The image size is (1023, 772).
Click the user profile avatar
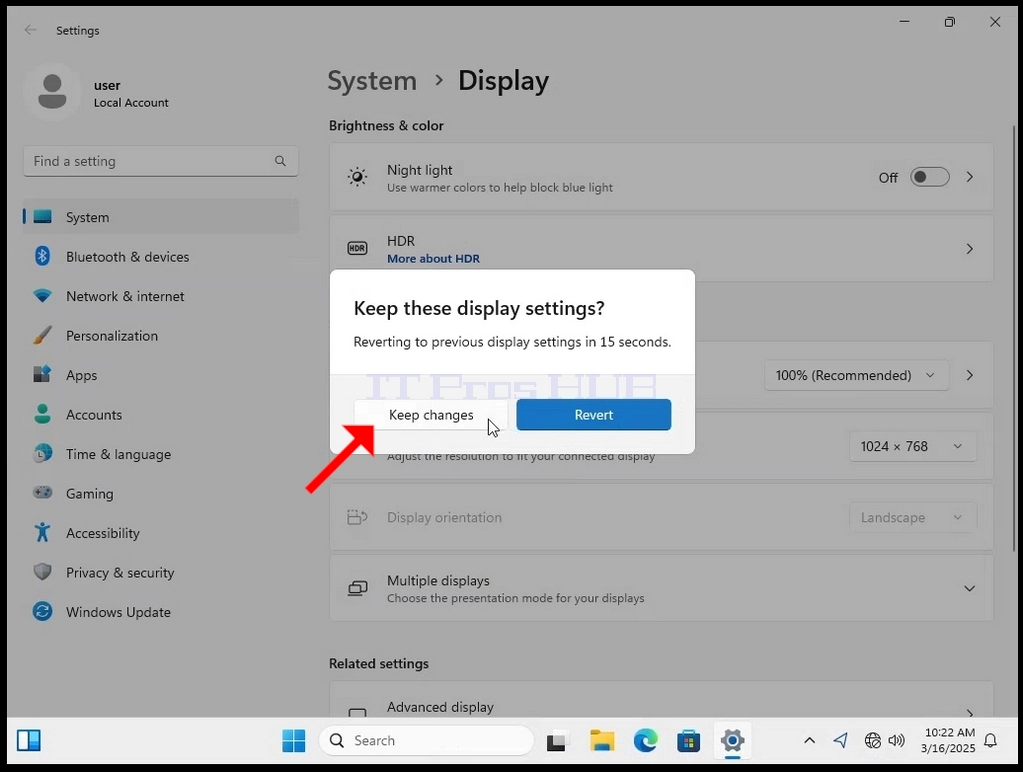52,91
